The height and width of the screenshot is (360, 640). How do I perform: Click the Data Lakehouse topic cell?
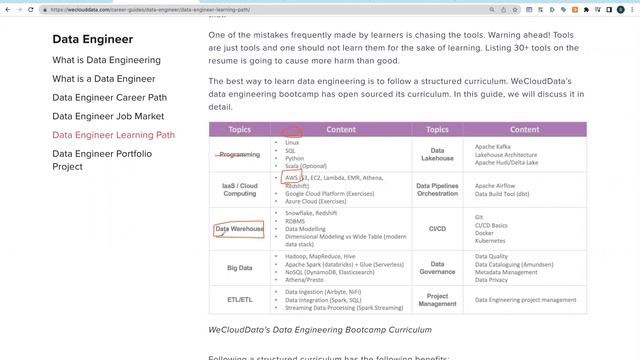pos(437,154)
